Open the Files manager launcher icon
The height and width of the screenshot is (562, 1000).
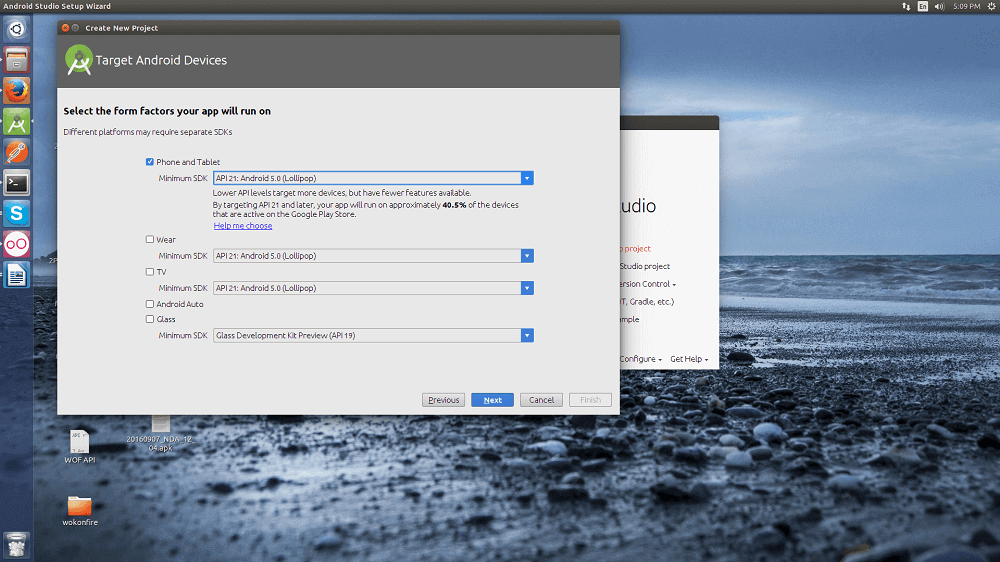(x=16, y=60)
